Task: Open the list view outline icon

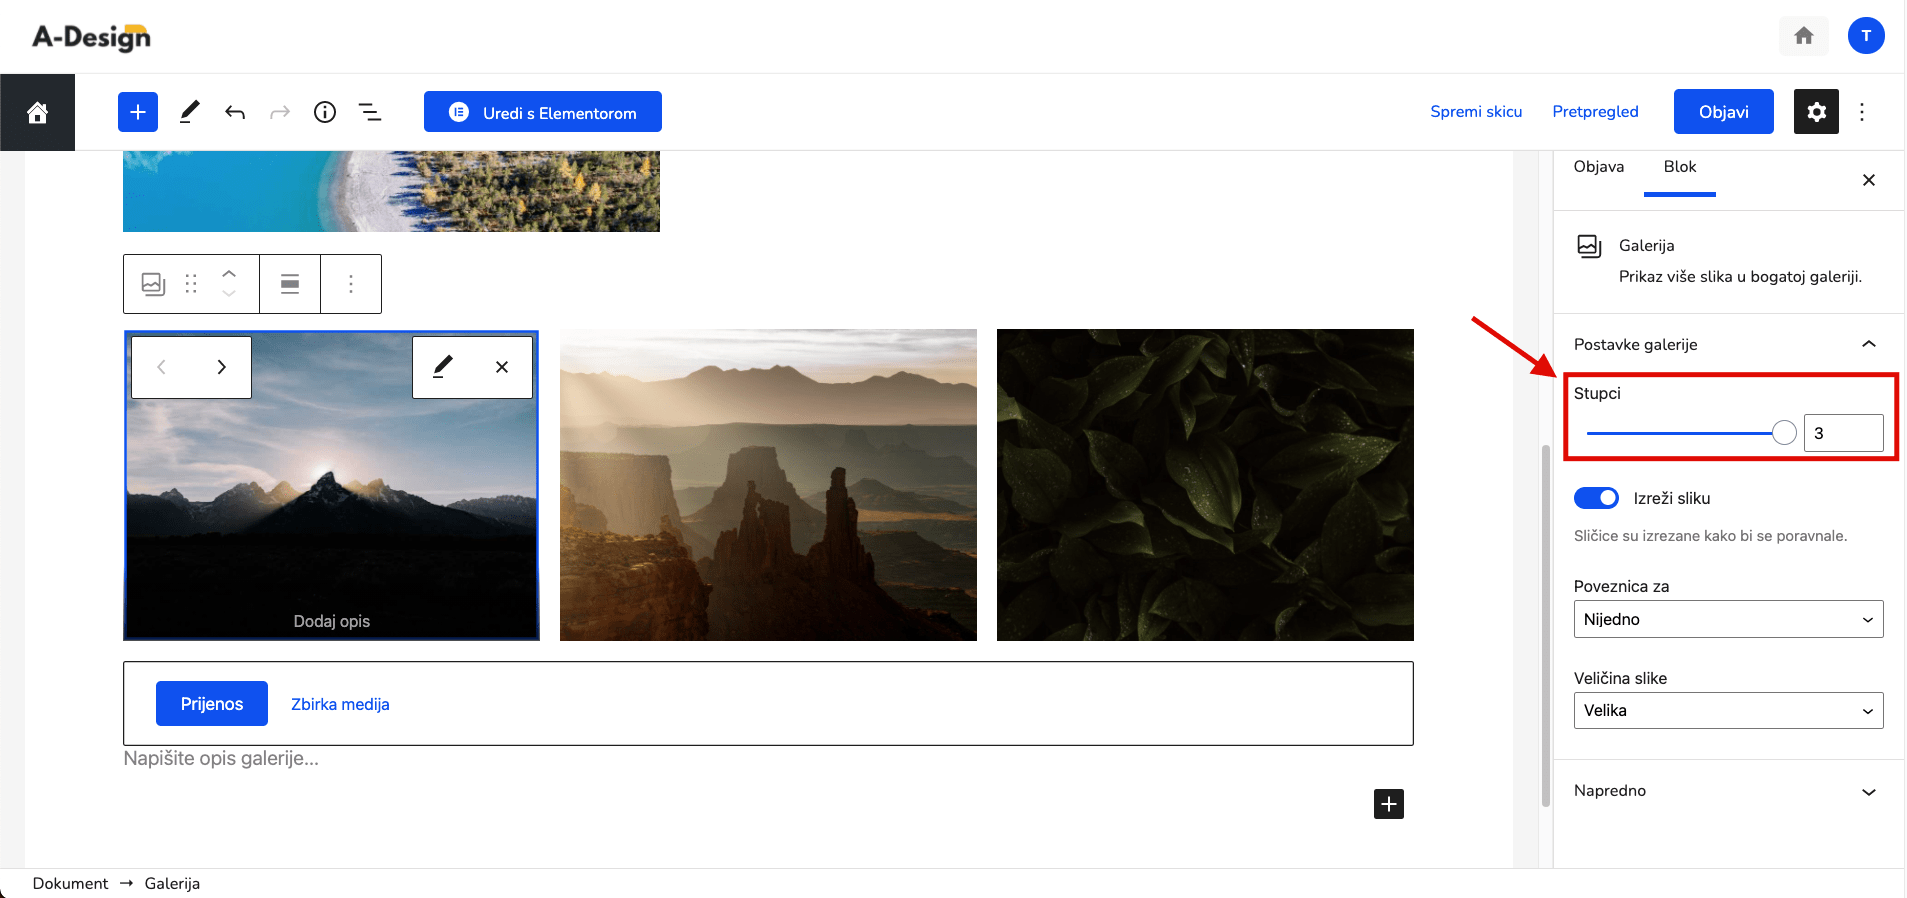Action: pos(370,112)
